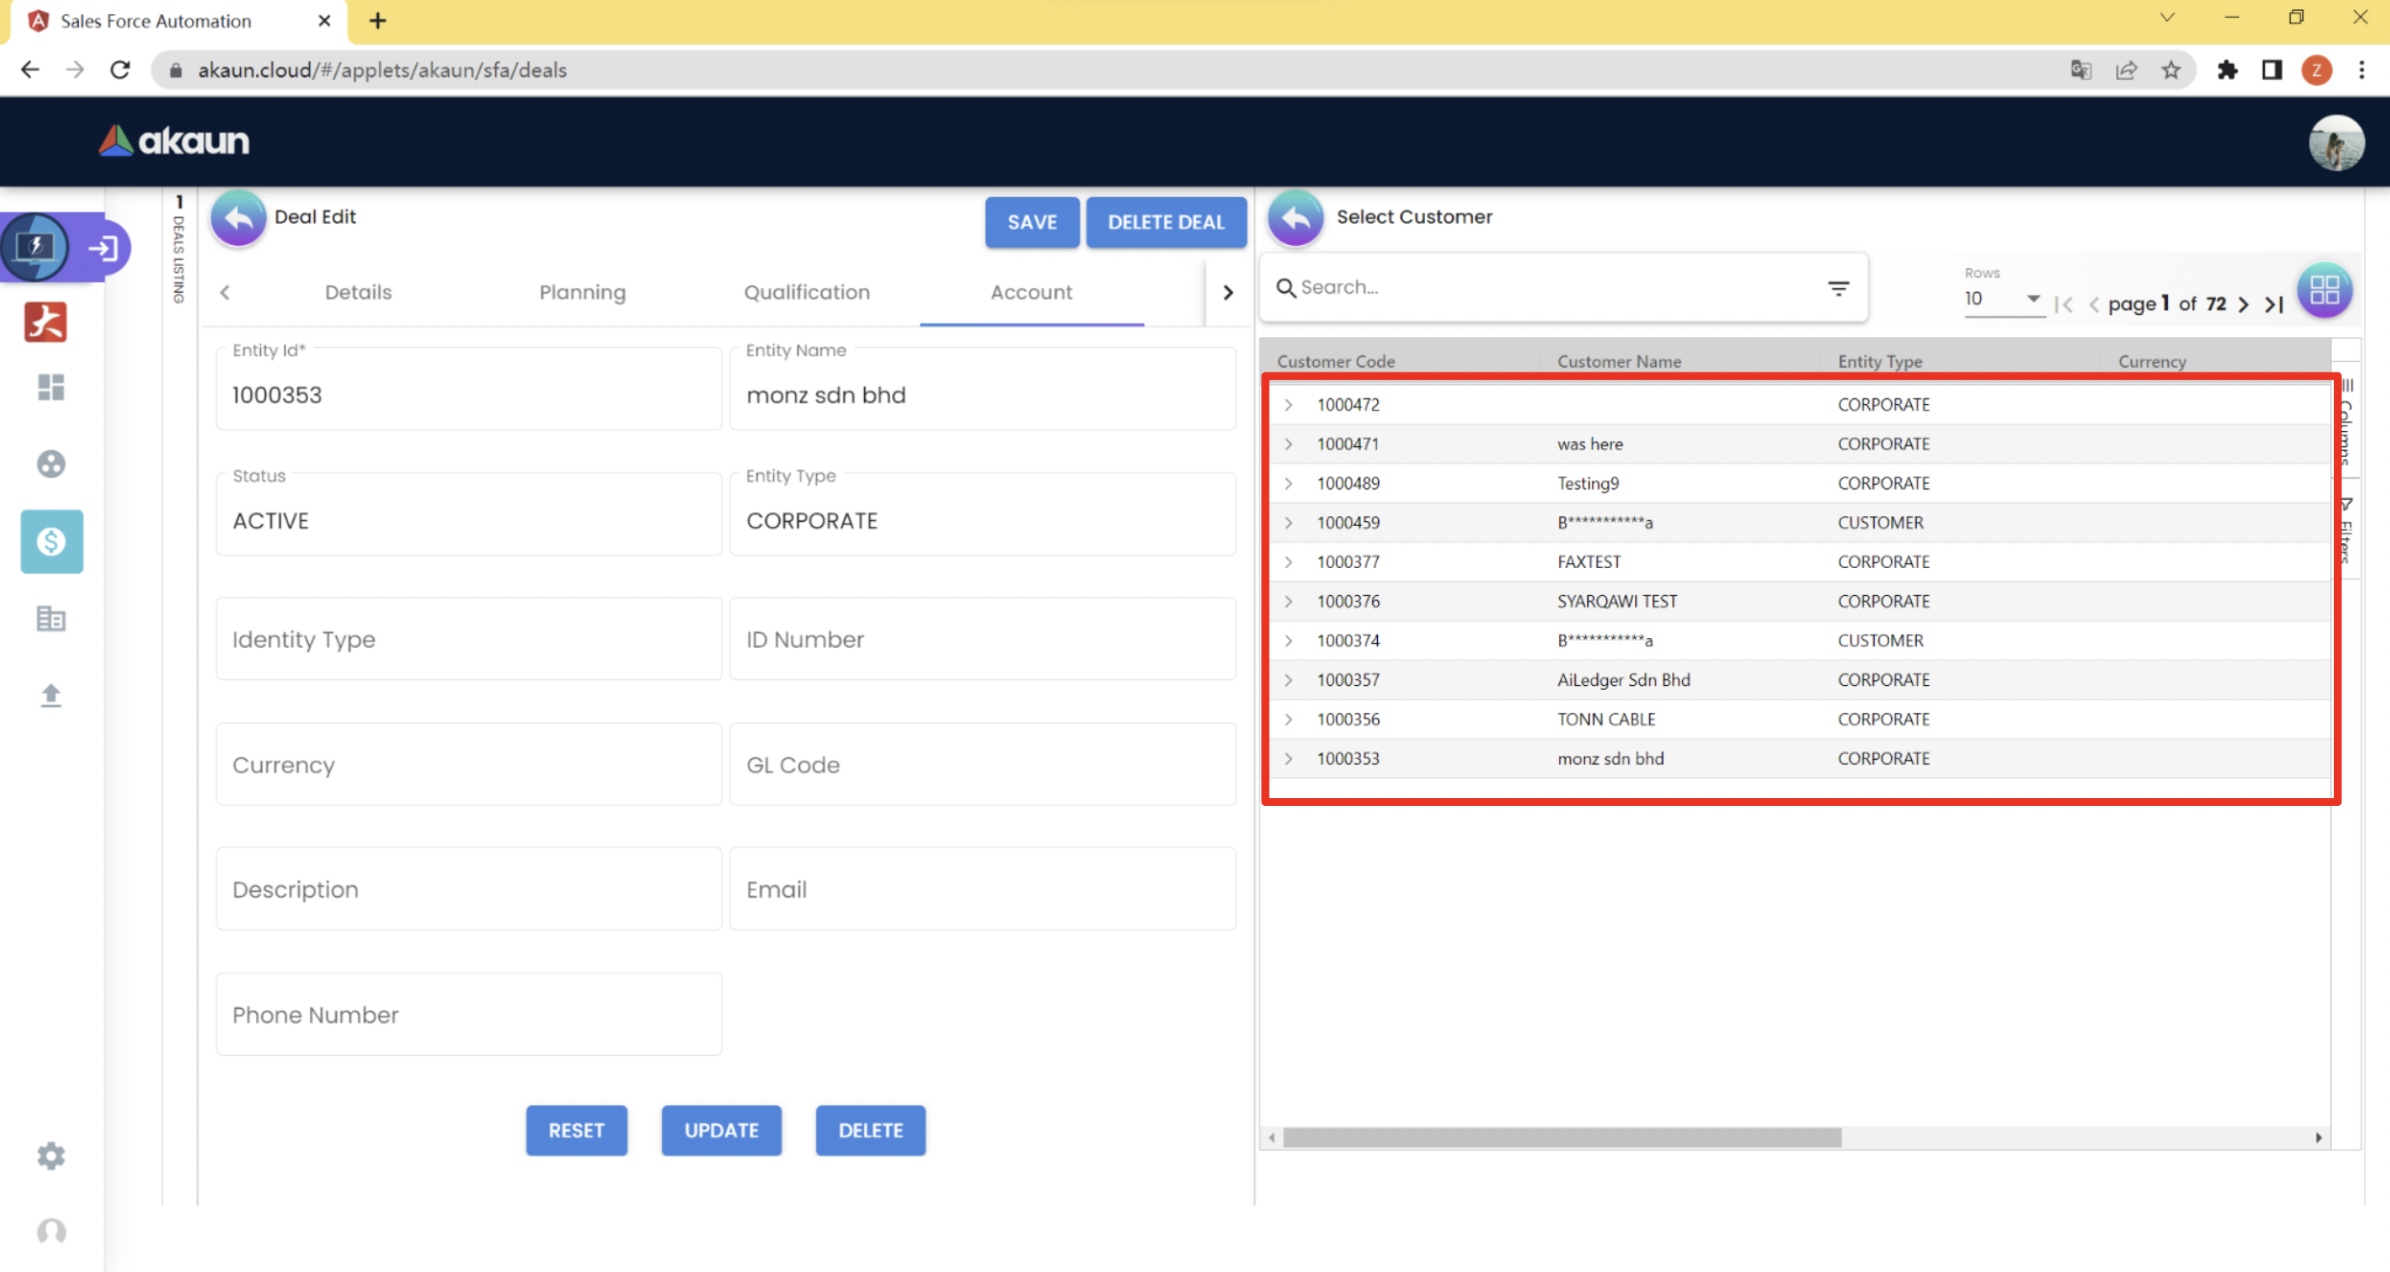Click the Select Customer back arrow icon
The height and width of the screenshot is (1272, 2390).
(x=1295, y=218)
